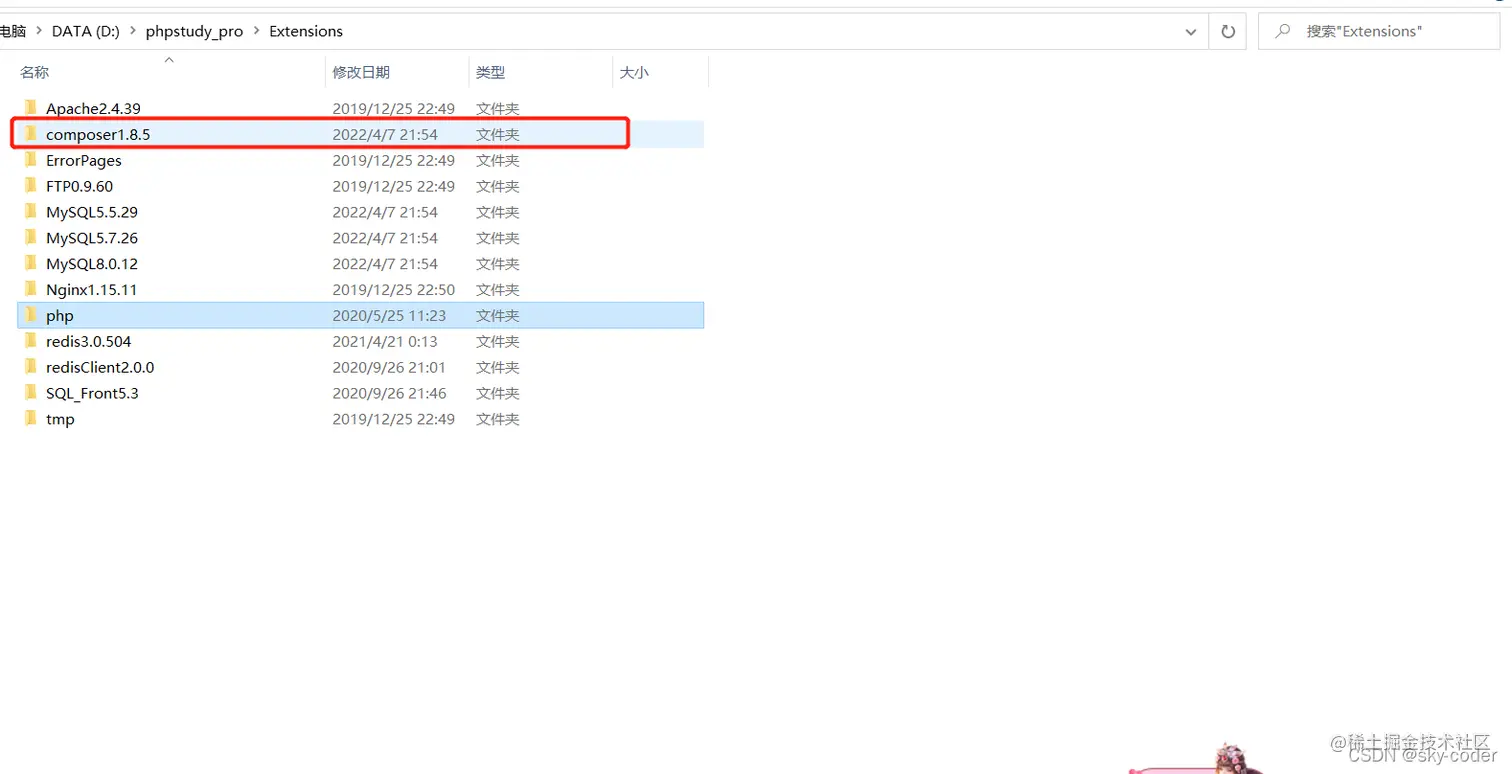The height and width of the screenshot is (774, 1512).
Task: Click the MySQL5.7.26 folder icon
Action: coord(30,238)
